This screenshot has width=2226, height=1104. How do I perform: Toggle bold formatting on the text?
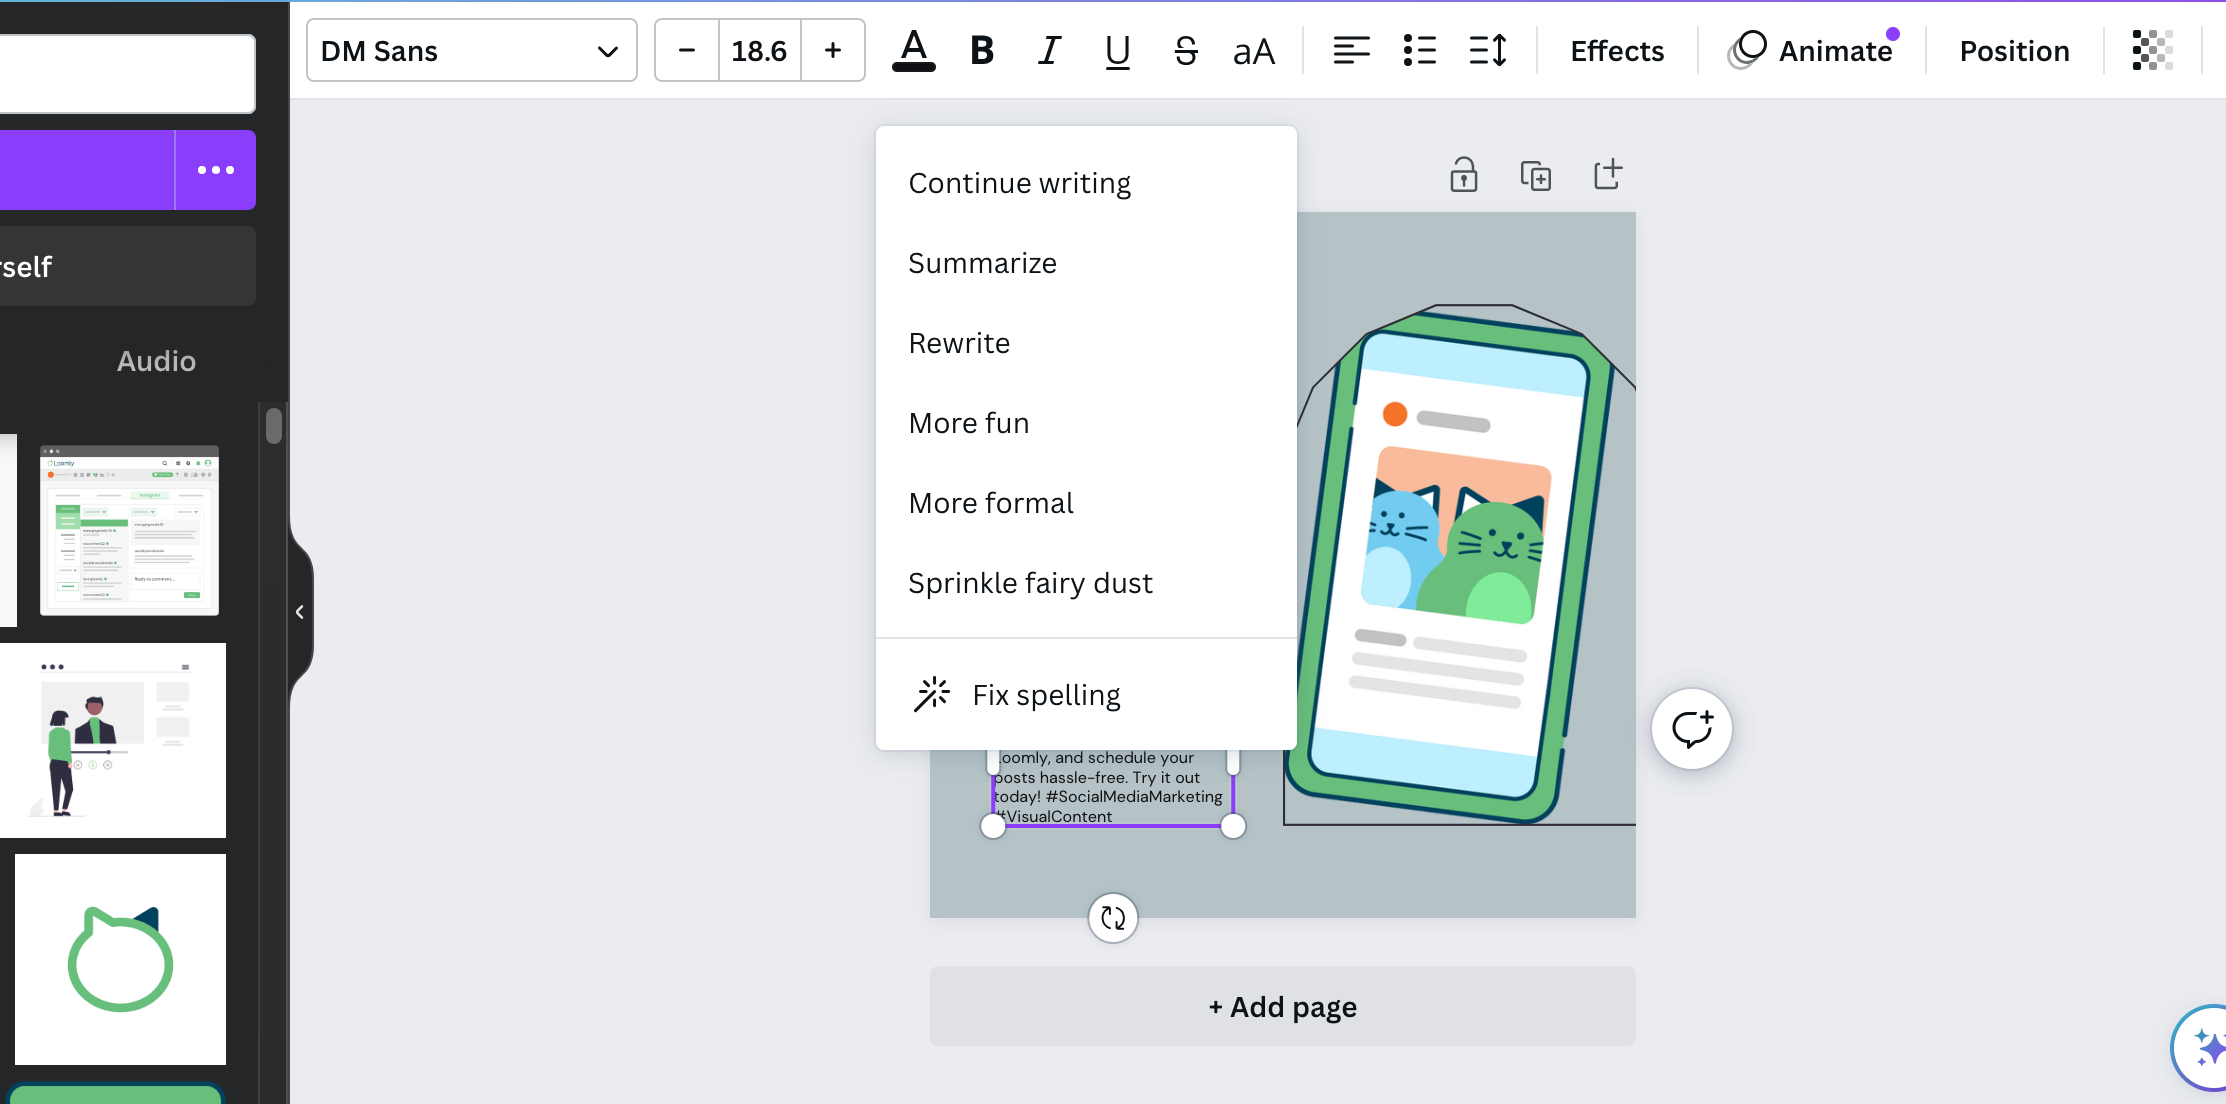pos(981,50)
